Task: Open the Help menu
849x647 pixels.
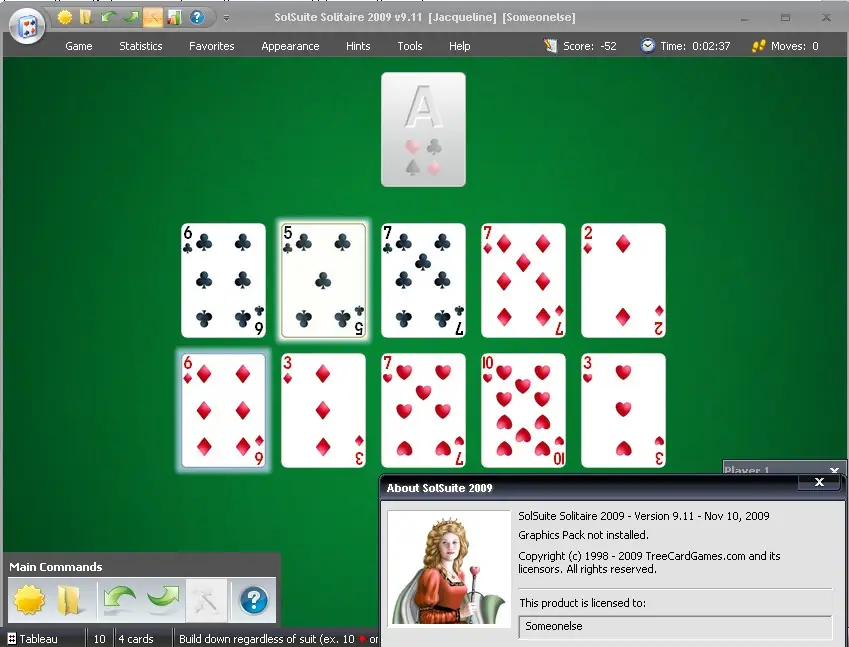Action: click(459, 46)
